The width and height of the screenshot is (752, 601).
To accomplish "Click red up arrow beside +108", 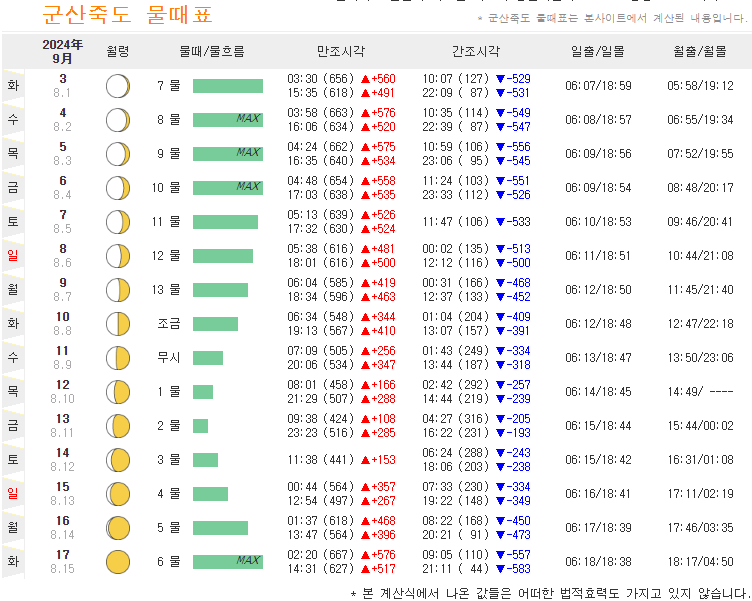I will (x=365, y=419).
